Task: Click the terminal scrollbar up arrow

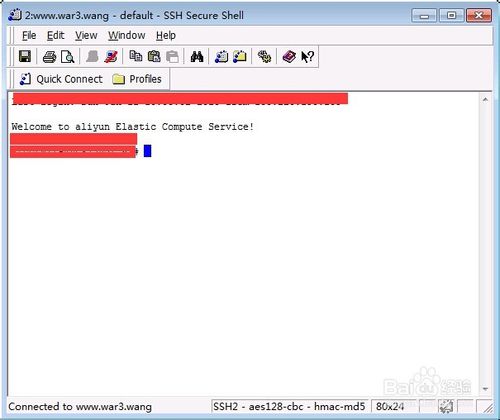Action: [x=485, y=99]
